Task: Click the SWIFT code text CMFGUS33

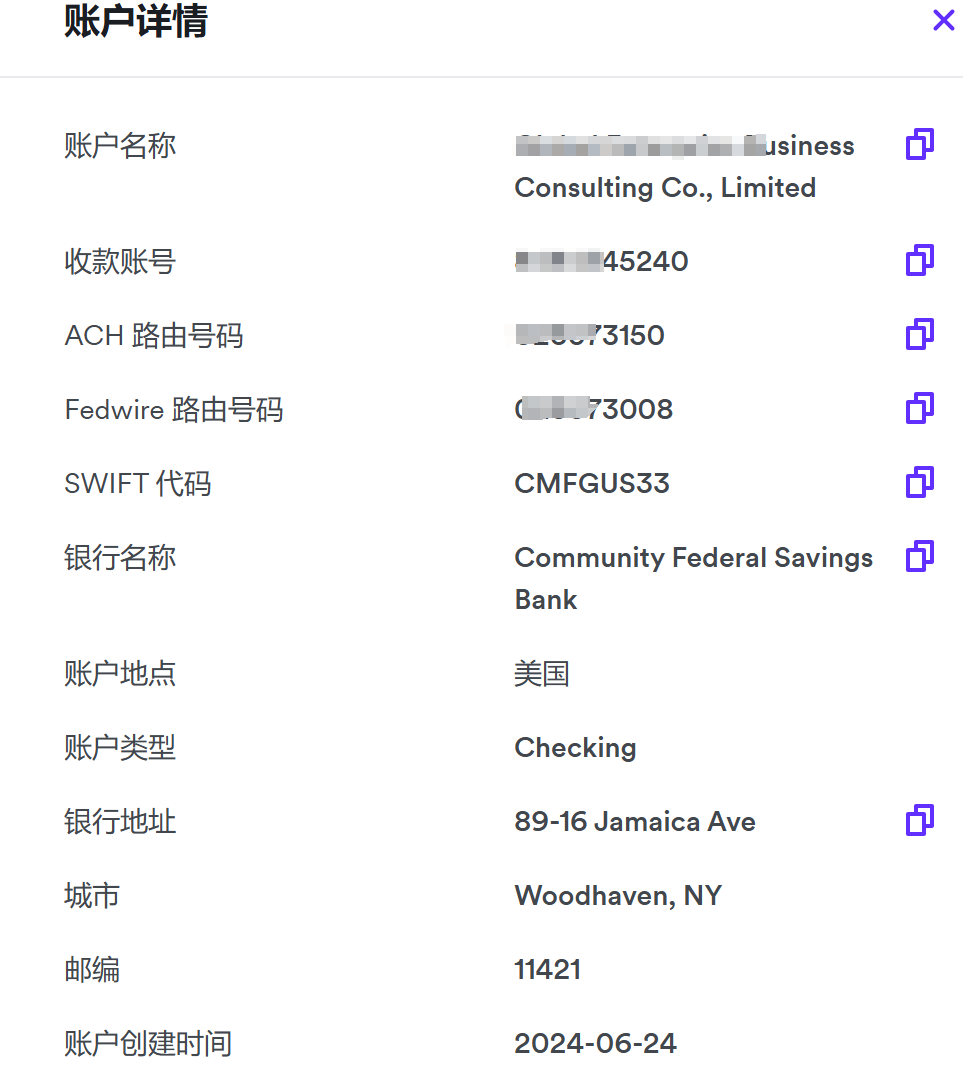Action: click(x=591, y=484)
